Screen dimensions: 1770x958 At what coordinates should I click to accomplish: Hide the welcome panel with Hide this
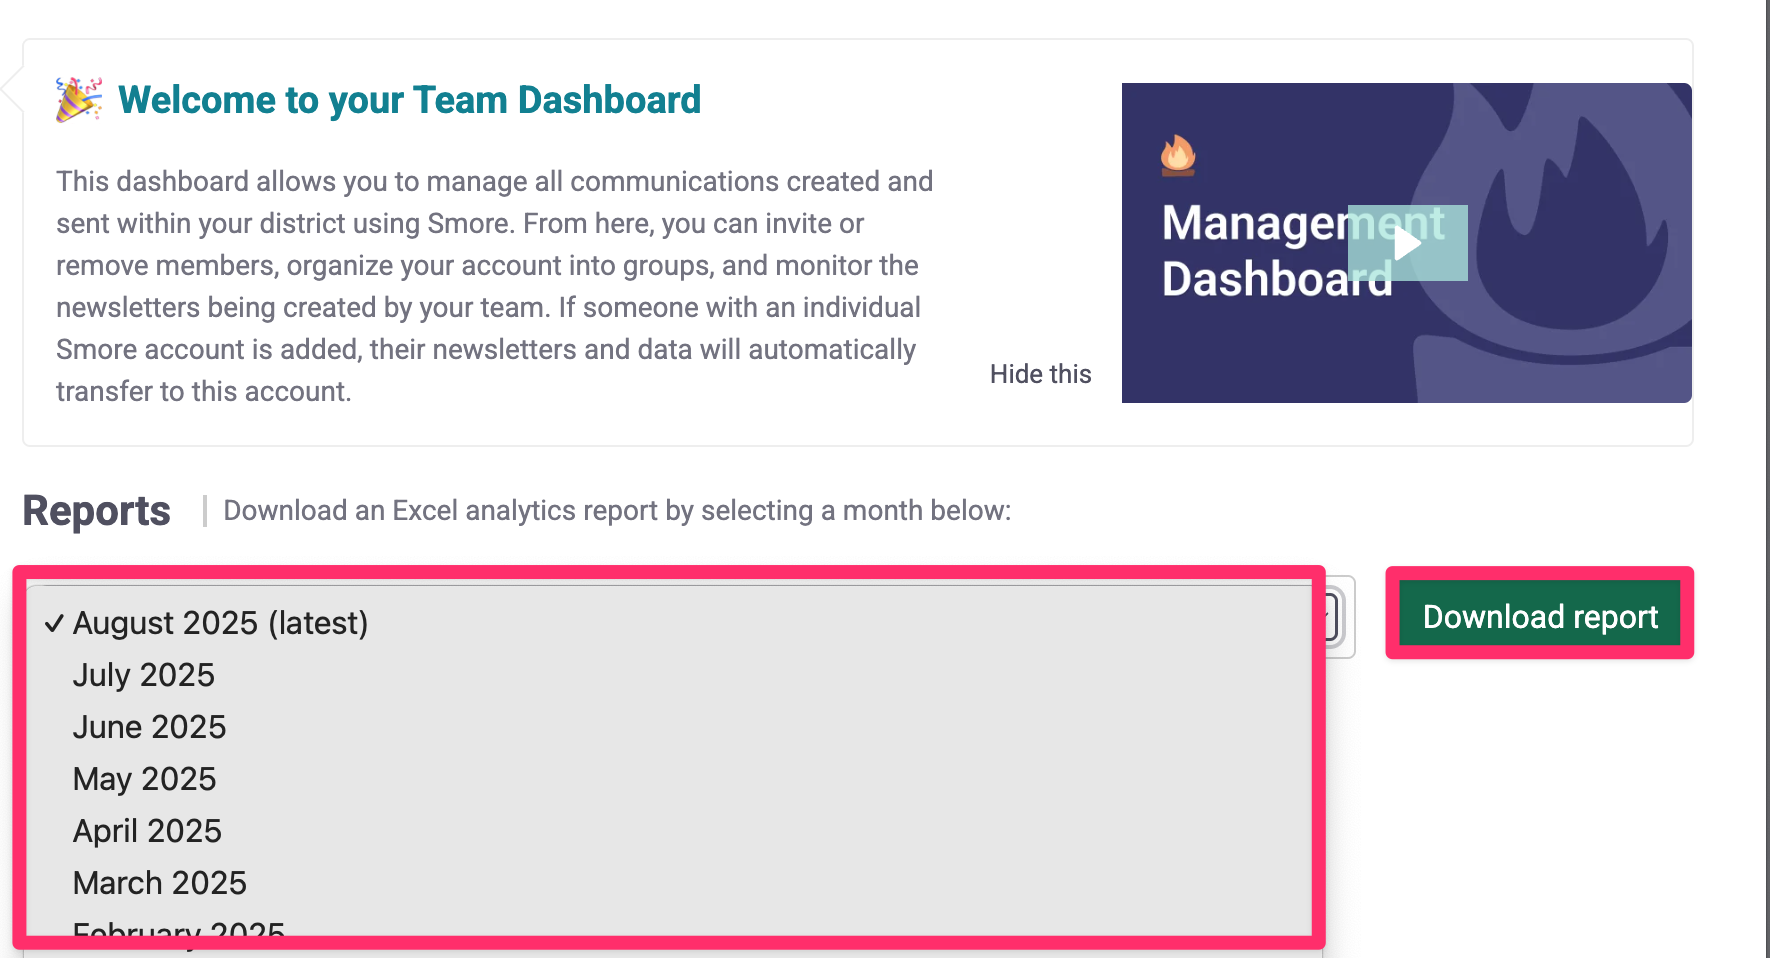[x=1040, y=374]
